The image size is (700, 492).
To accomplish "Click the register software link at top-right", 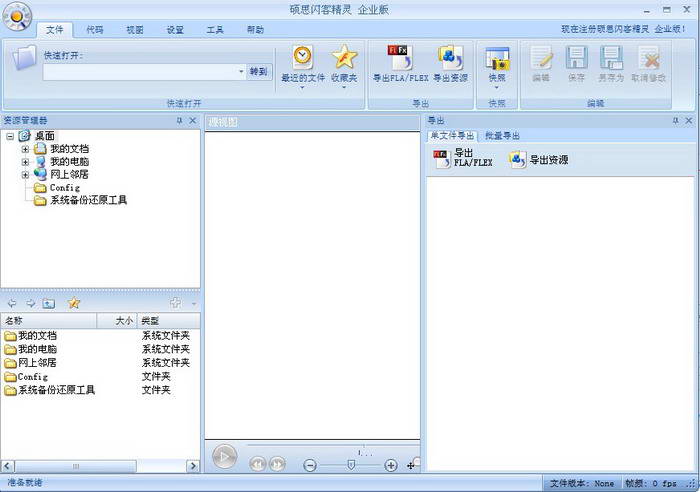I will click(x=604, y=30).
